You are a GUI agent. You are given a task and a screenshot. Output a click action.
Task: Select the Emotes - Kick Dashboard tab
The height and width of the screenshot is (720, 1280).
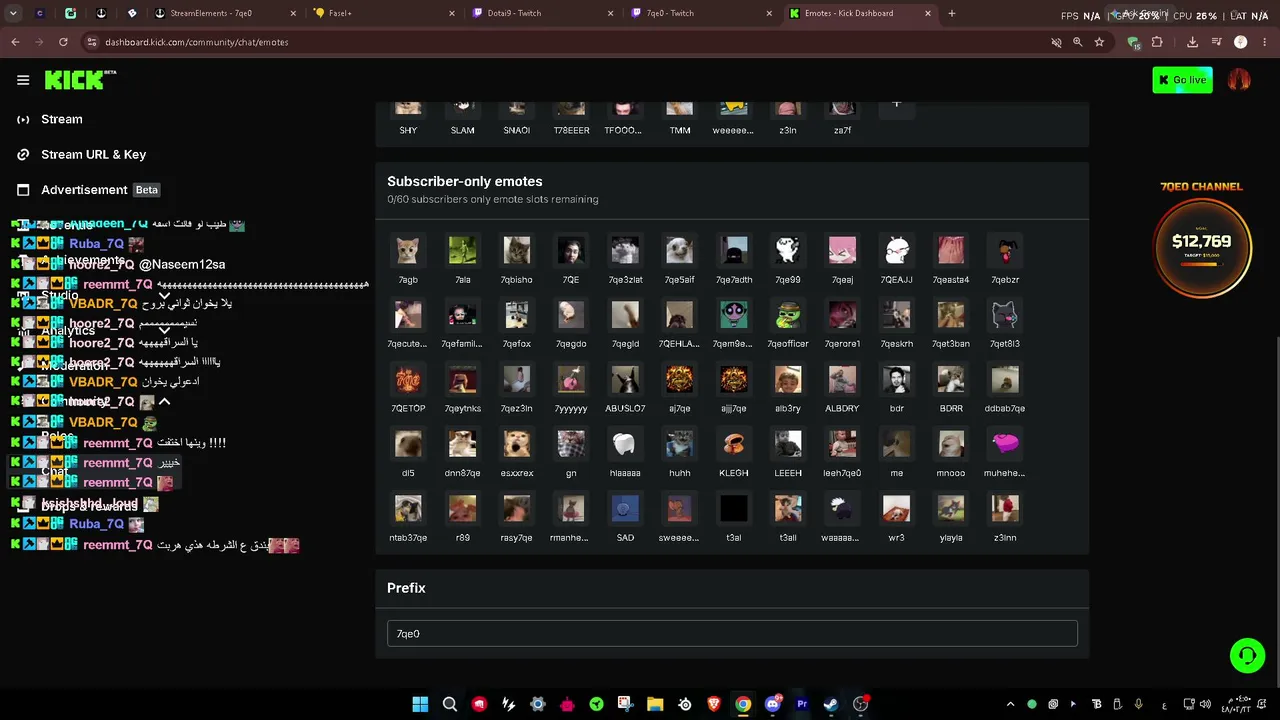(859, 14)
